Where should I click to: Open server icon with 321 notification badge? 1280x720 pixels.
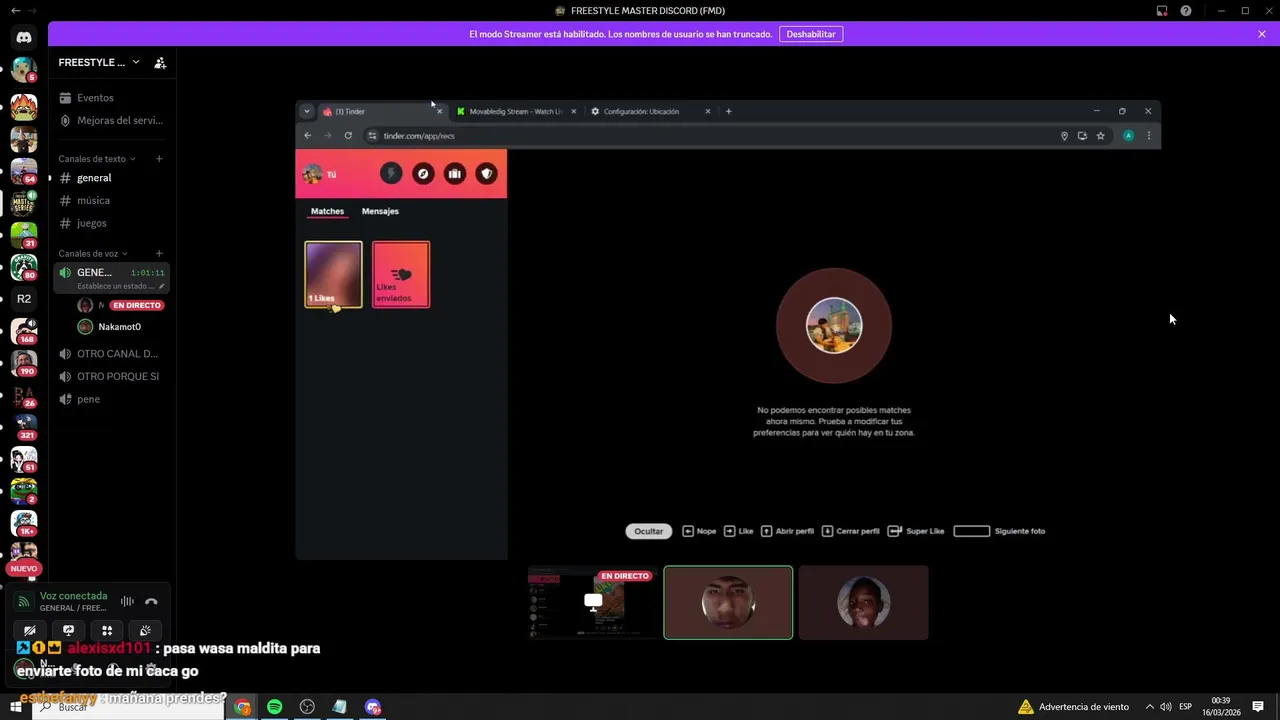click(x=24, y=427)
